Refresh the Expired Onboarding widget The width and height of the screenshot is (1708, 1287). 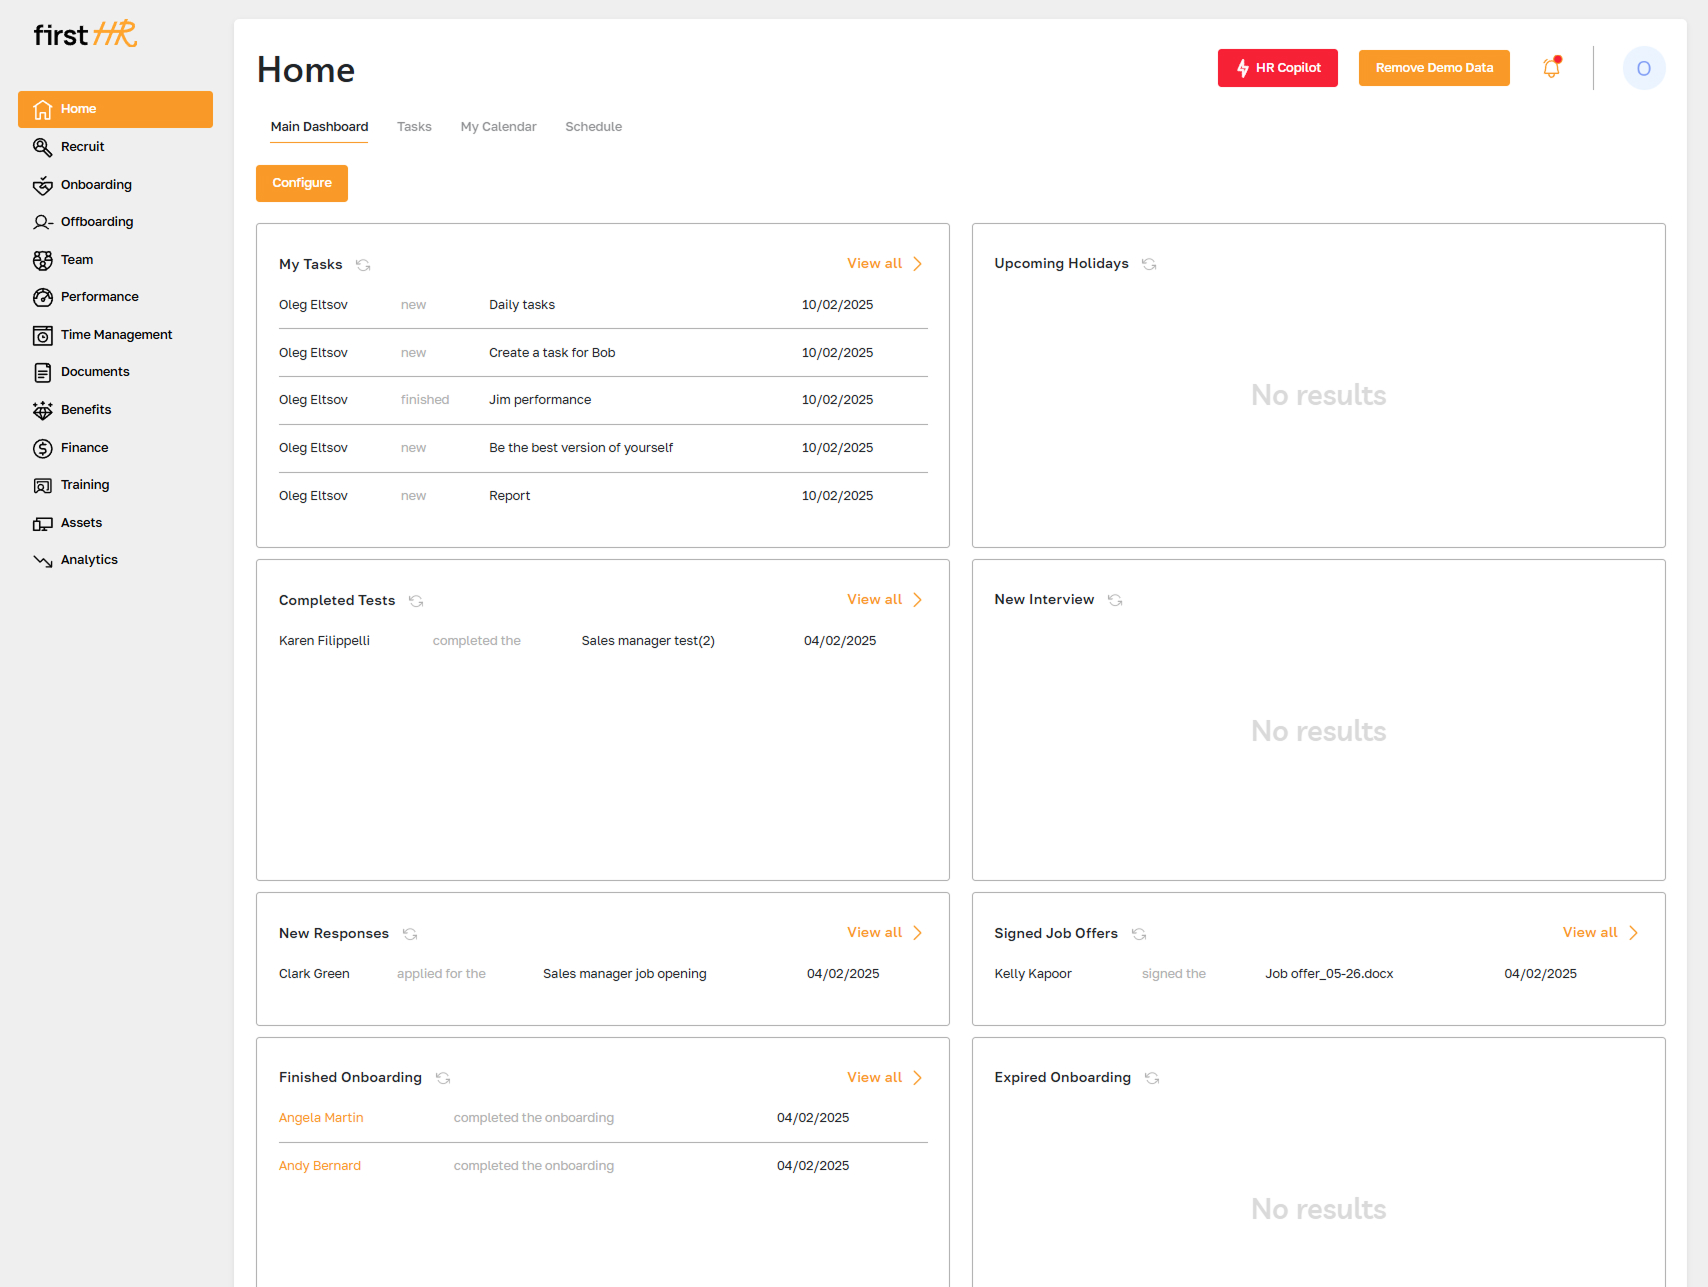tap(1152, 1078)
